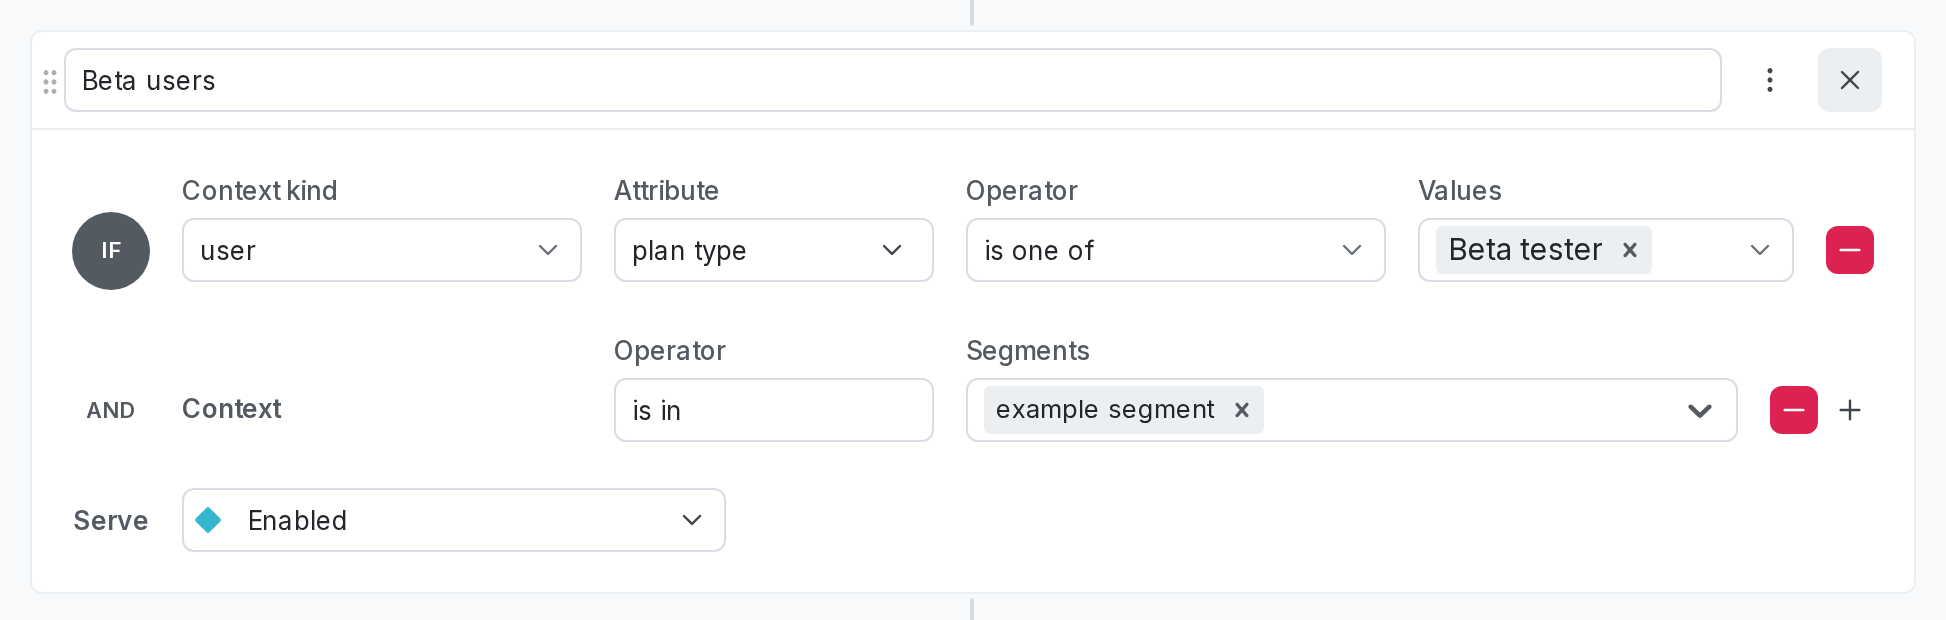Open the three-dot rule options menu

1770,80
